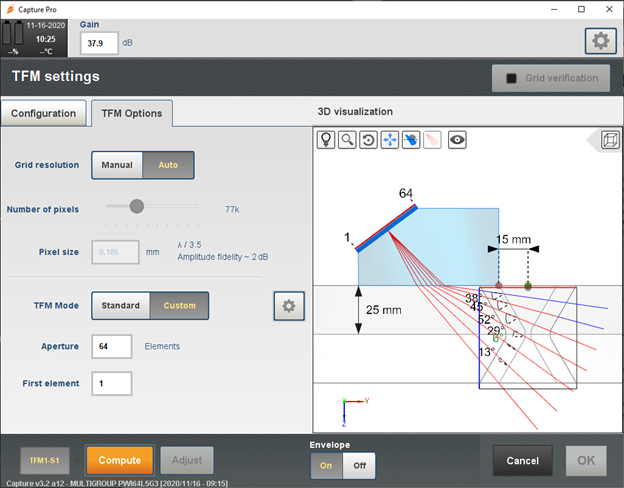624x488 pixels.
Task: Toggle the red beam display icon
Action: point(432,140)
